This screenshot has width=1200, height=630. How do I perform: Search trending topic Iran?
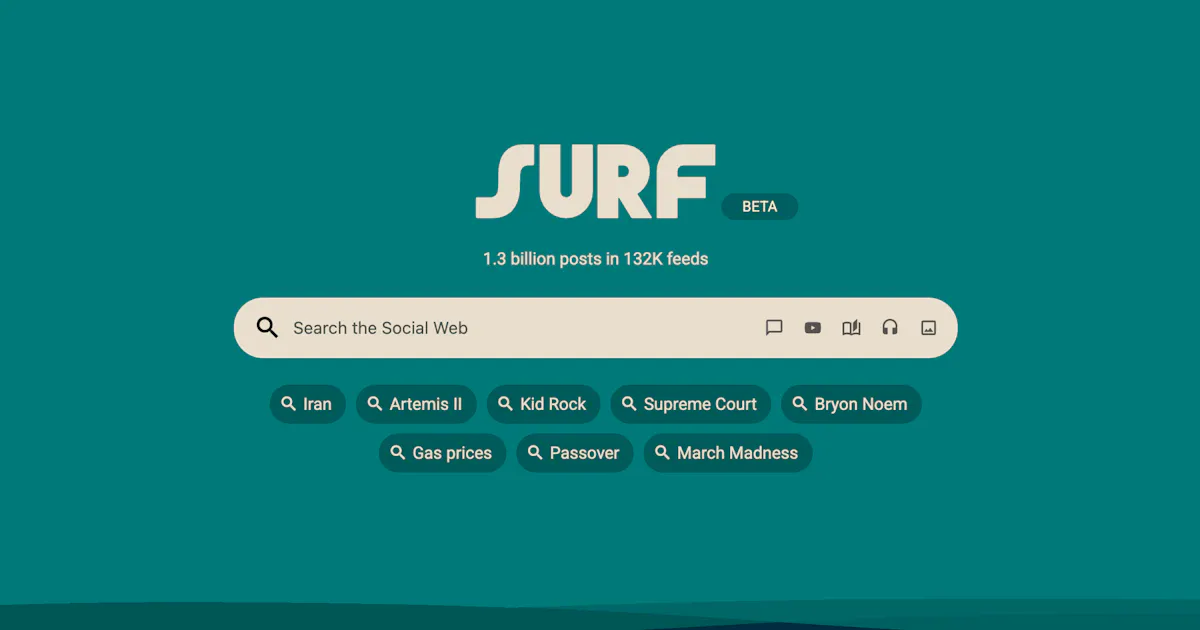tap(308, 404)
